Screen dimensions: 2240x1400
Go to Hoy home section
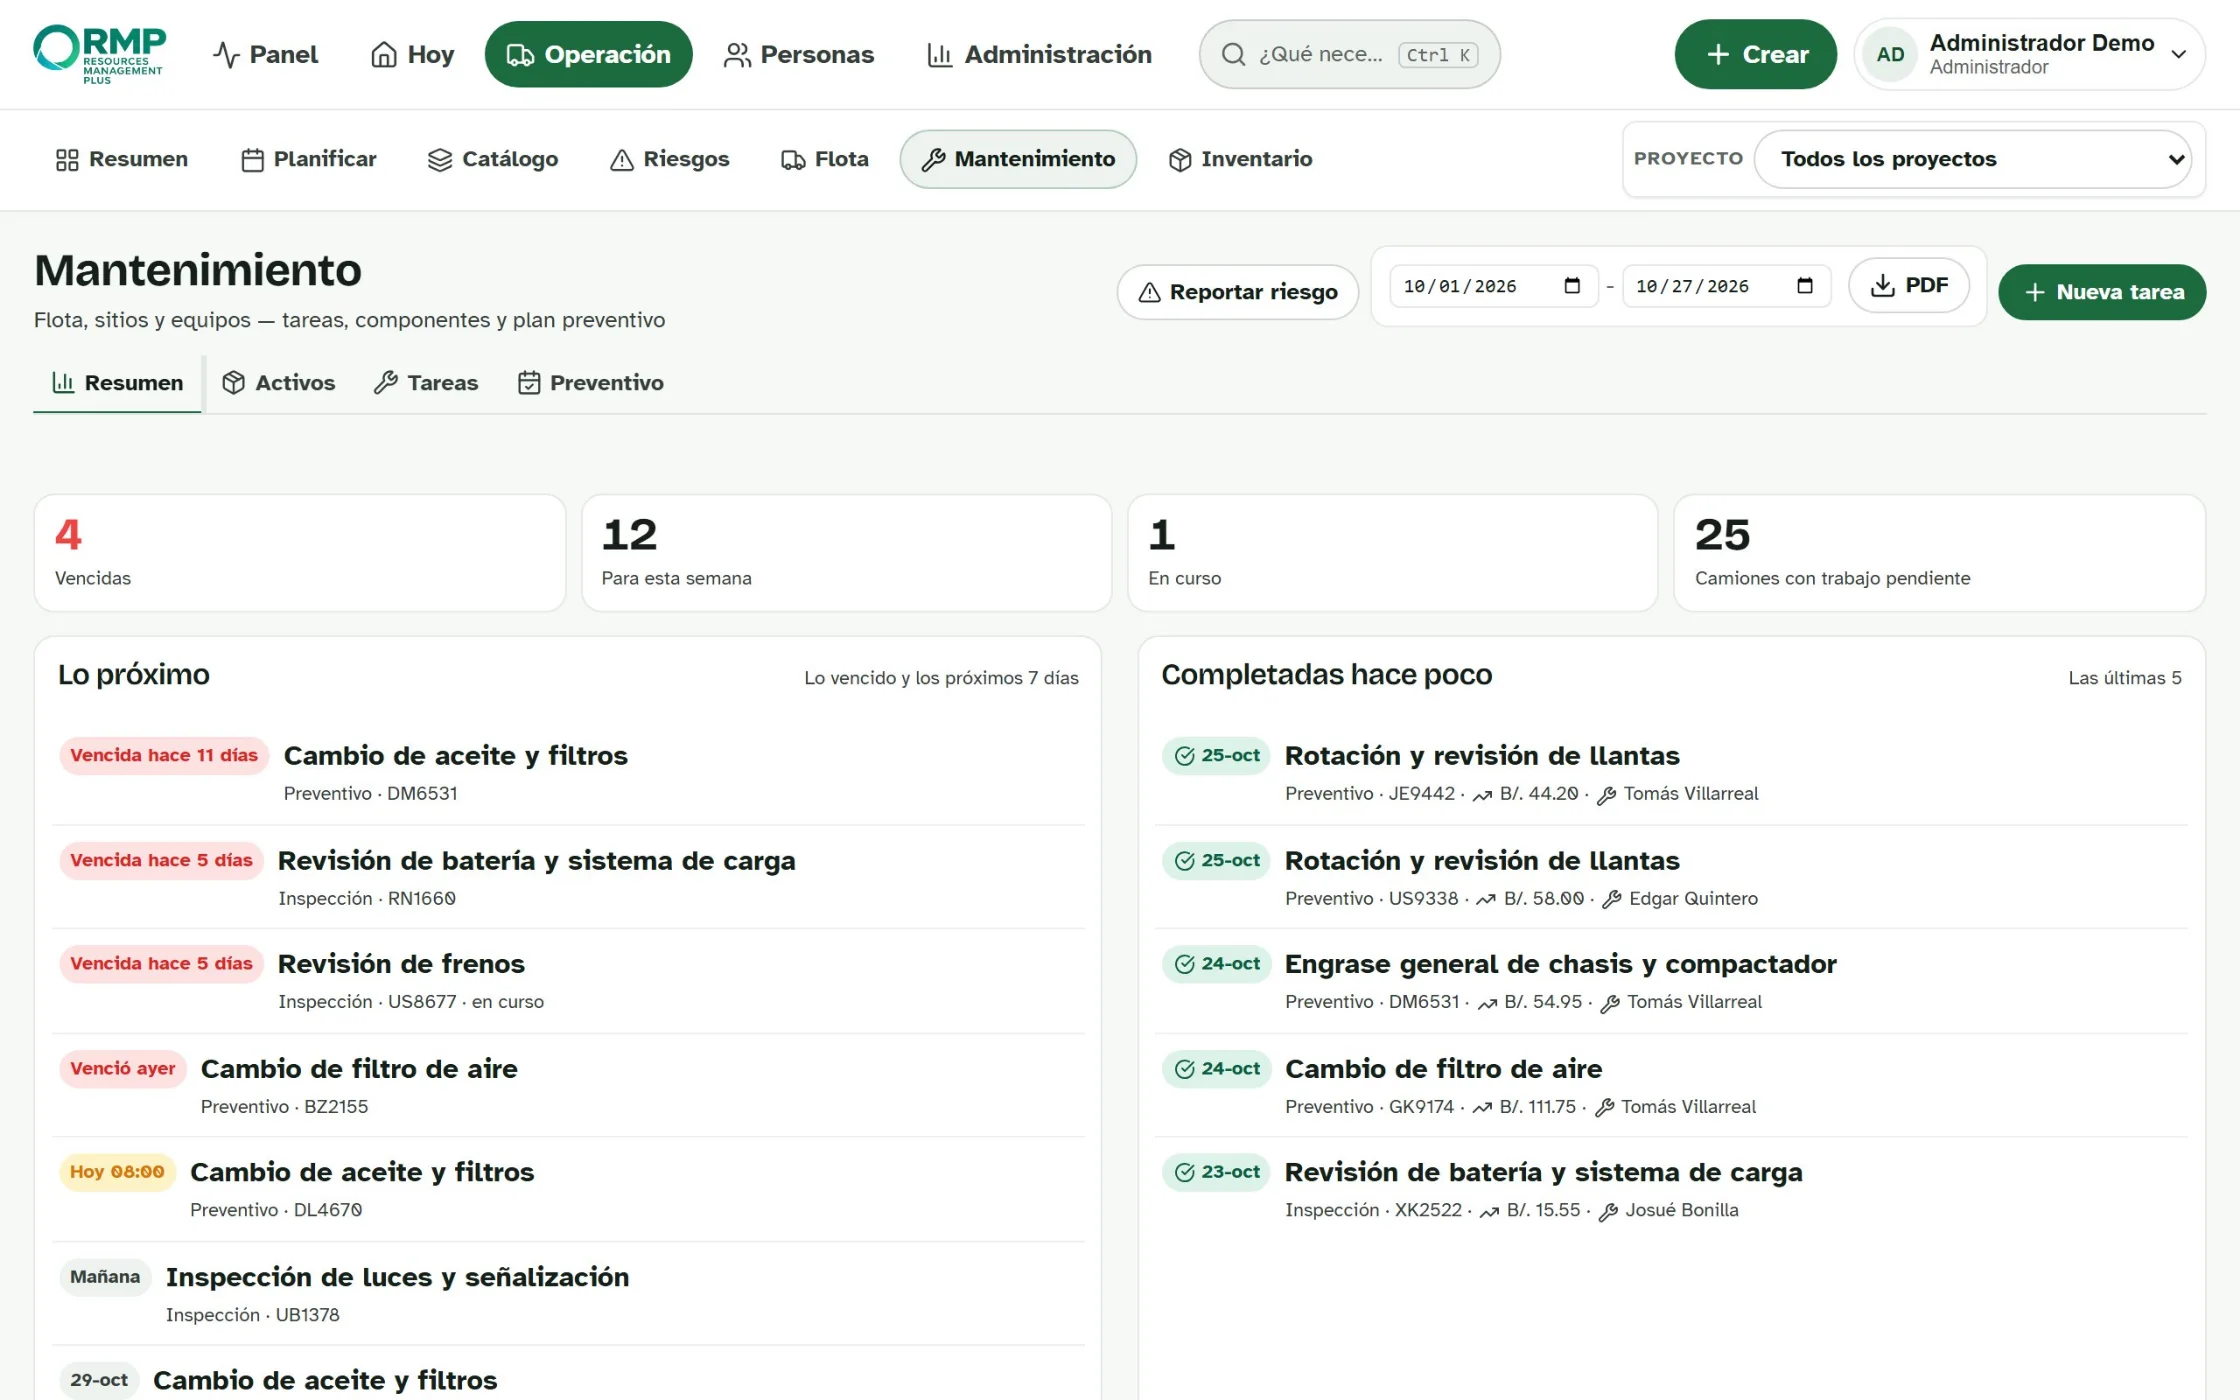(412, 54)
